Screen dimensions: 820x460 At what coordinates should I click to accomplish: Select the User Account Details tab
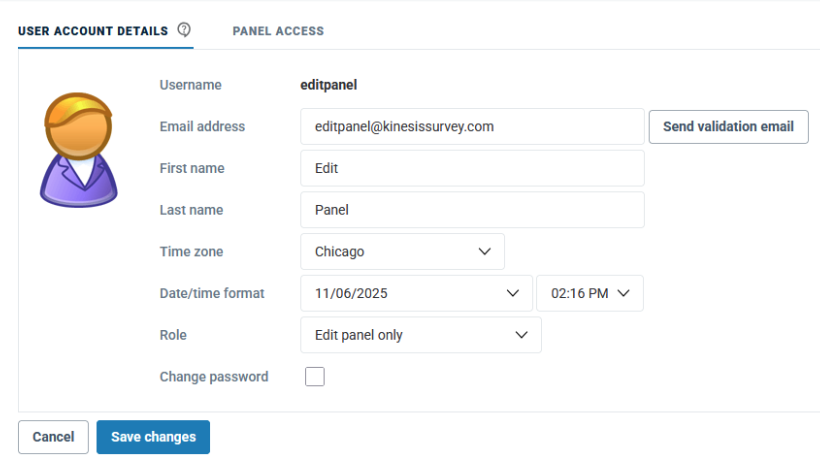point(93,31)
